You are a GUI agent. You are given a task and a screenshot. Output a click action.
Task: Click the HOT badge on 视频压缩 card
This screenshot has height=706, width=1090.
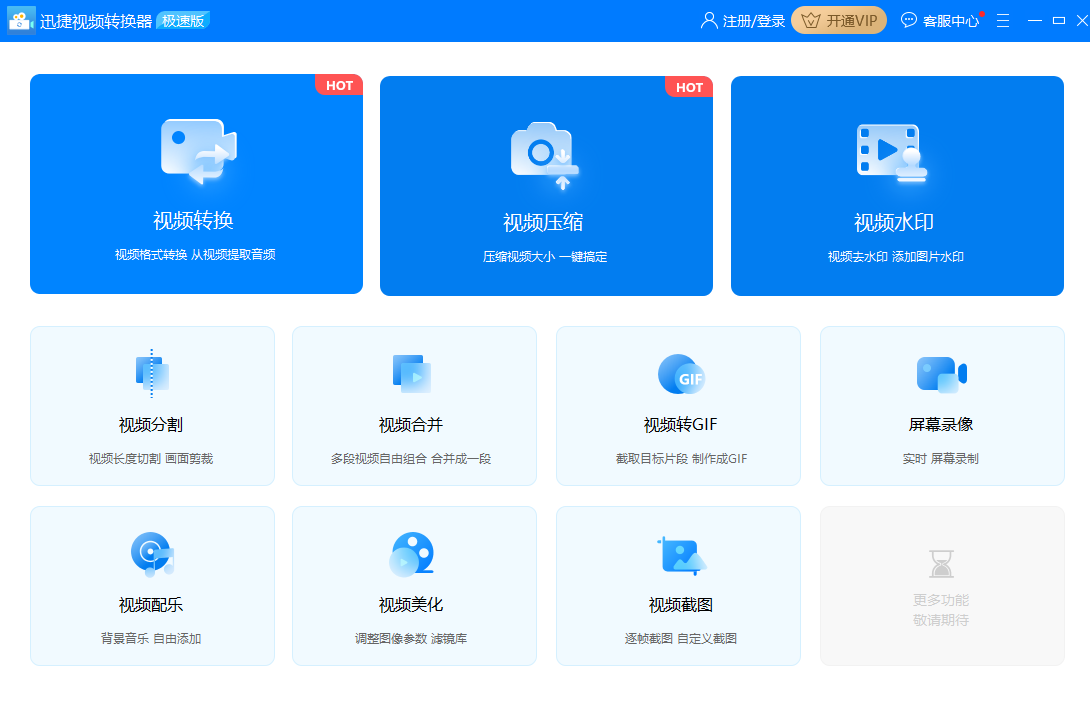click(x=689, y=87)
